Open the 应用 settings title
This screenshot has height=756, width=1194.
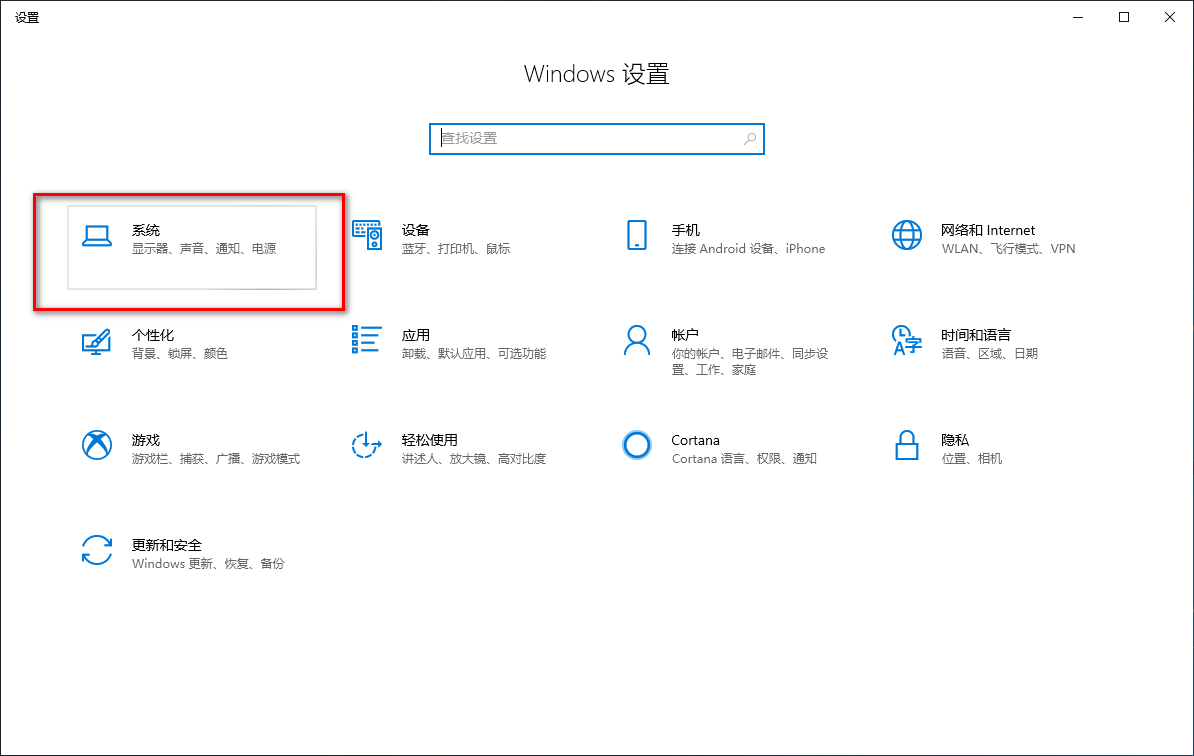coord(416,335)
